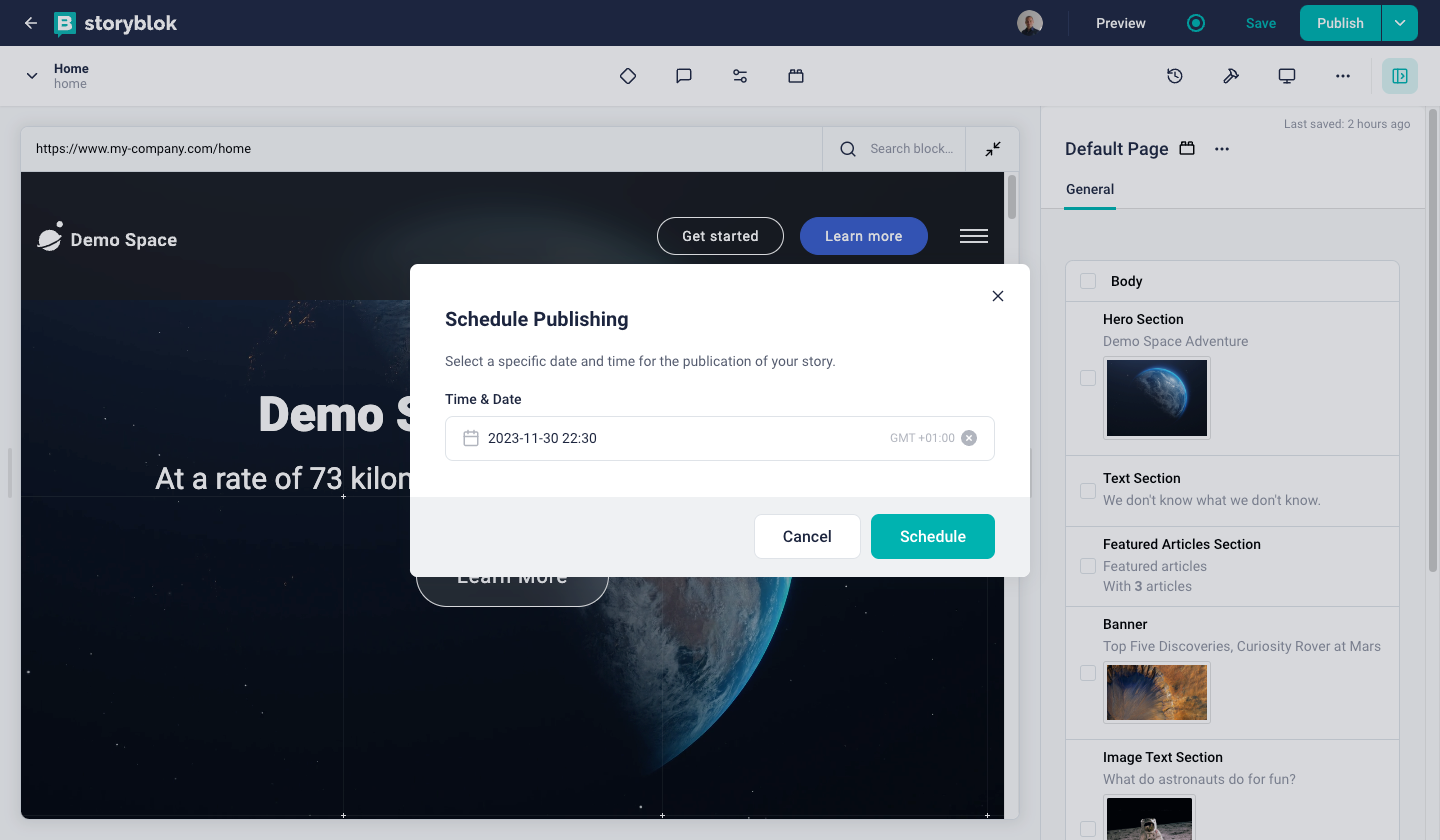The width and height of the screenshot is (1440, 840).
Task: Select the Hero Section block title
Action: tap(1143, 319)
